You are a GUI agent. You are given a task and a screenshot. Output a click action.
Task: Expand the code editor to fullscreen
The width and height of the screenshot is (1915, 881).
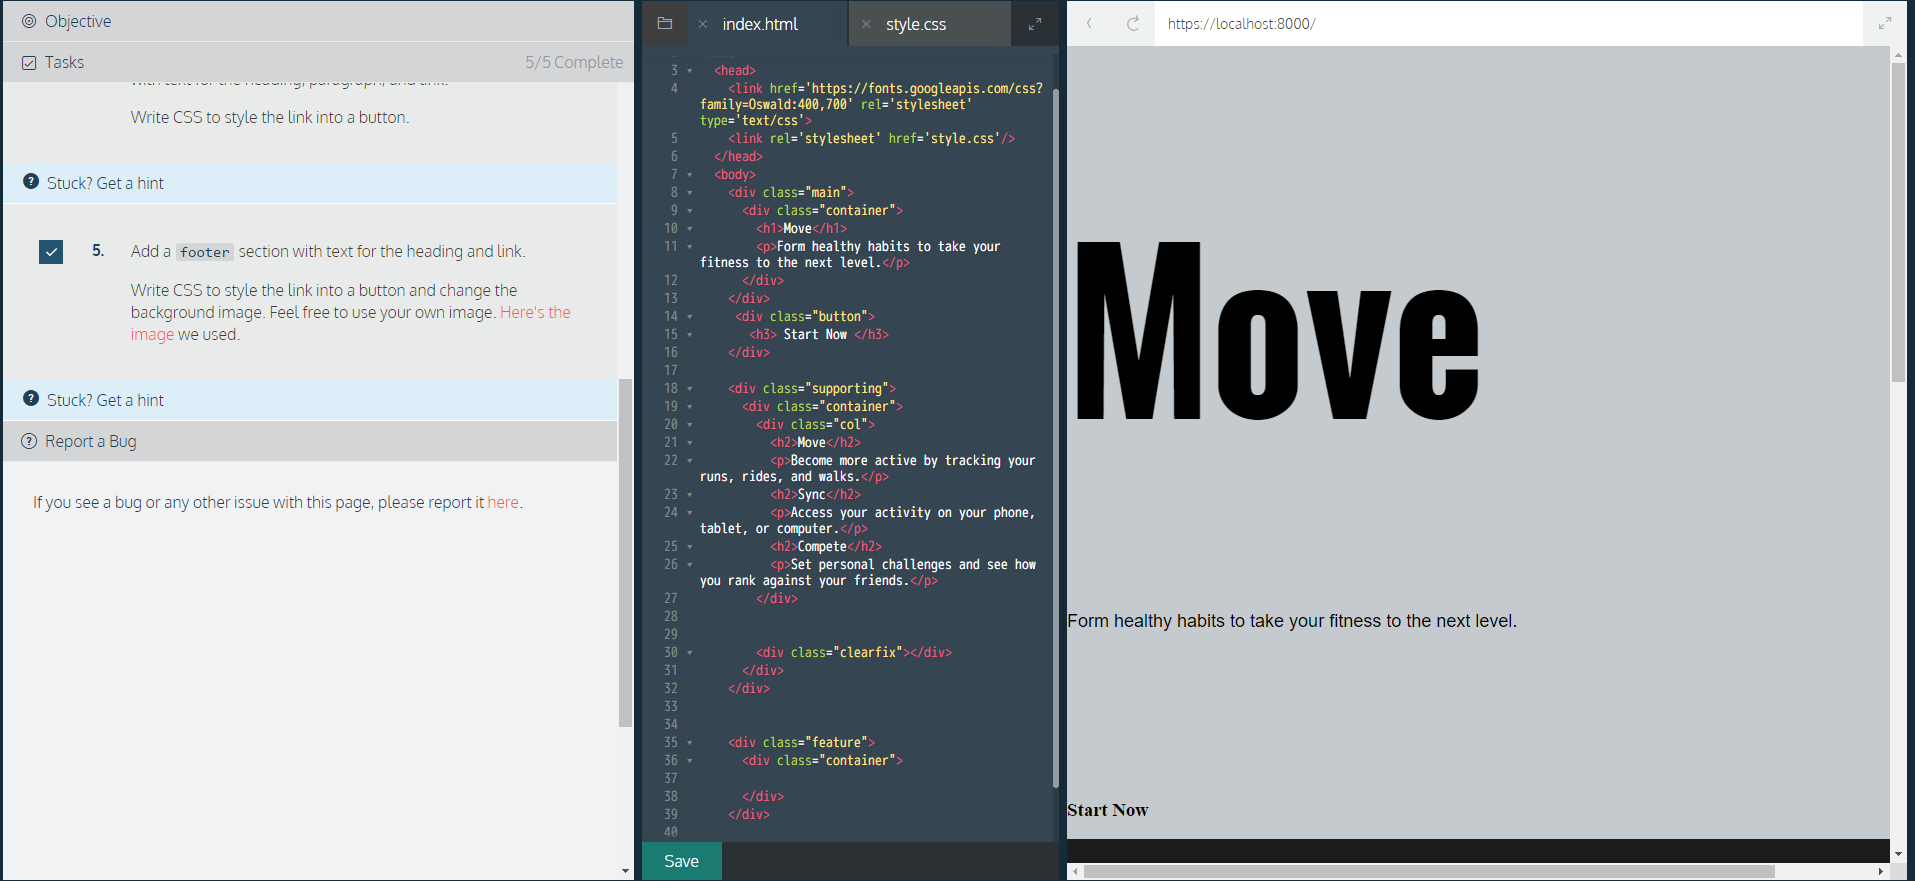1035,24
